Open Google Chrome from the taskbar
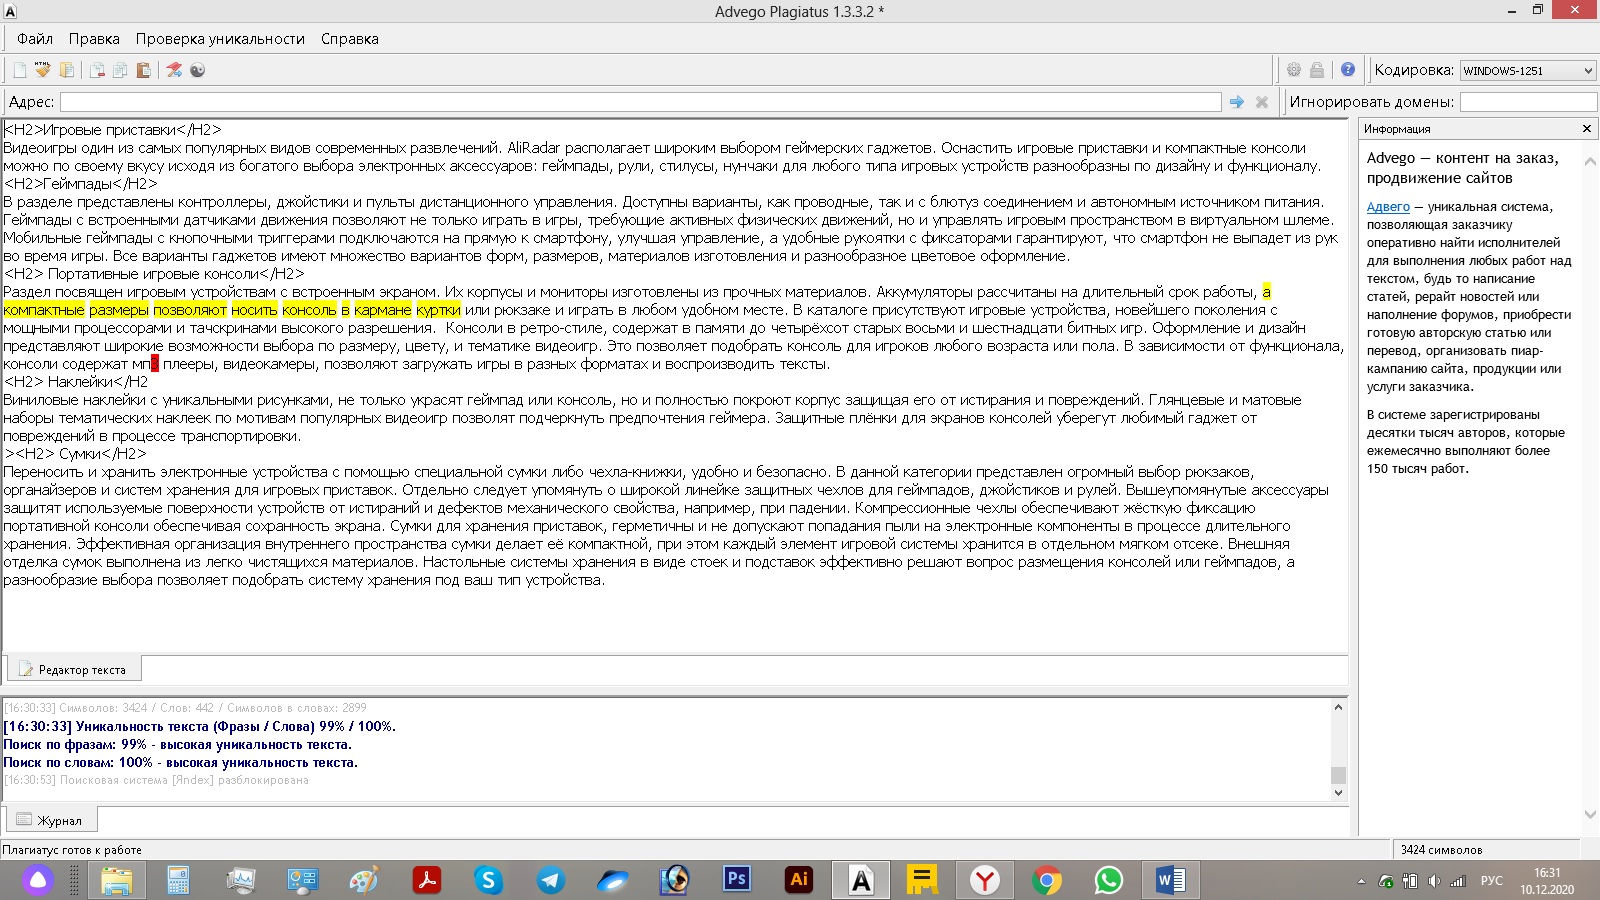The image size is (1600, 900). click(x=1047, y=880)
